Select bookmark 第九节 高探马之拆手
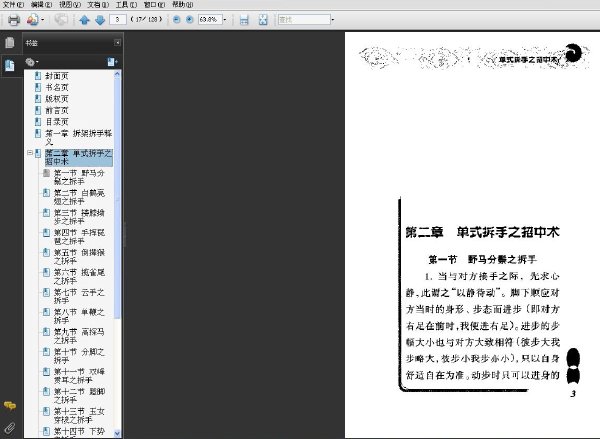 tap(79, 336)
